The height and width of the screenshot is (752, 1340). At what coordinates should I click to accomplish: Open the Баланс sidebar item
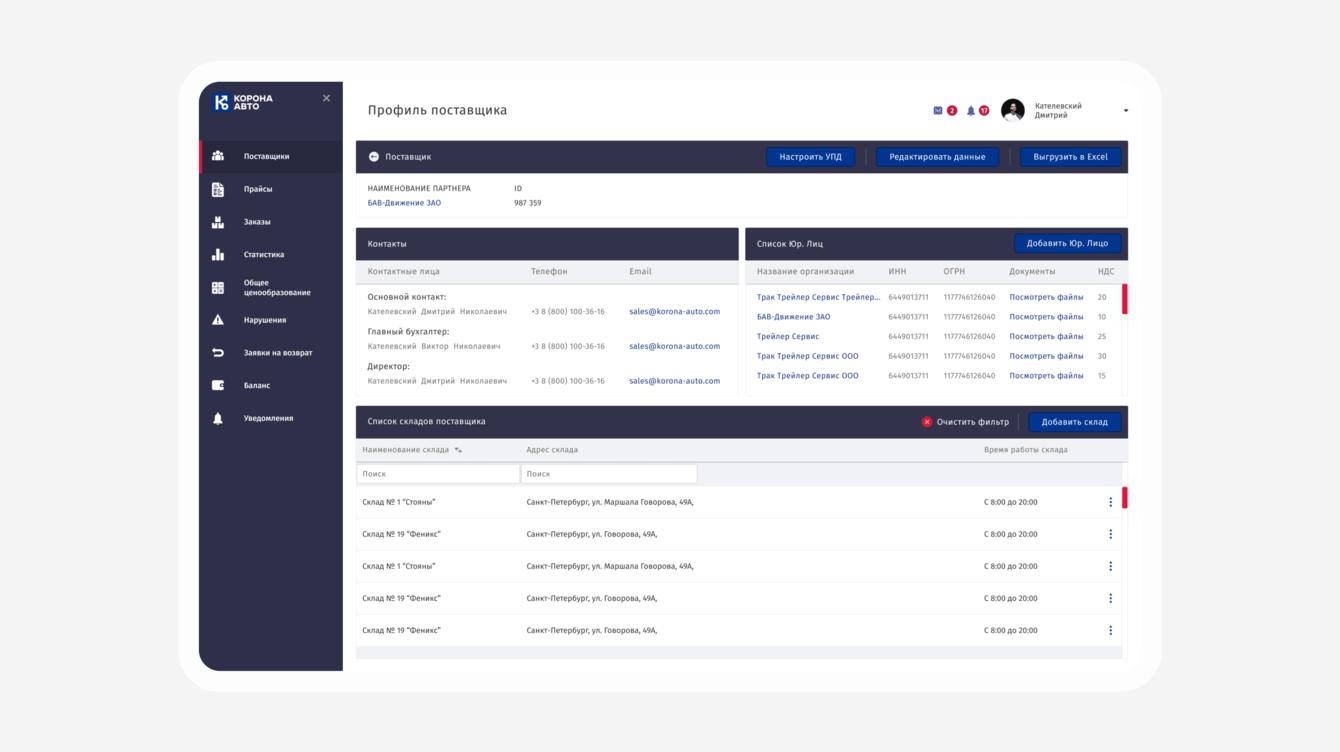click(x=271, y=385)
